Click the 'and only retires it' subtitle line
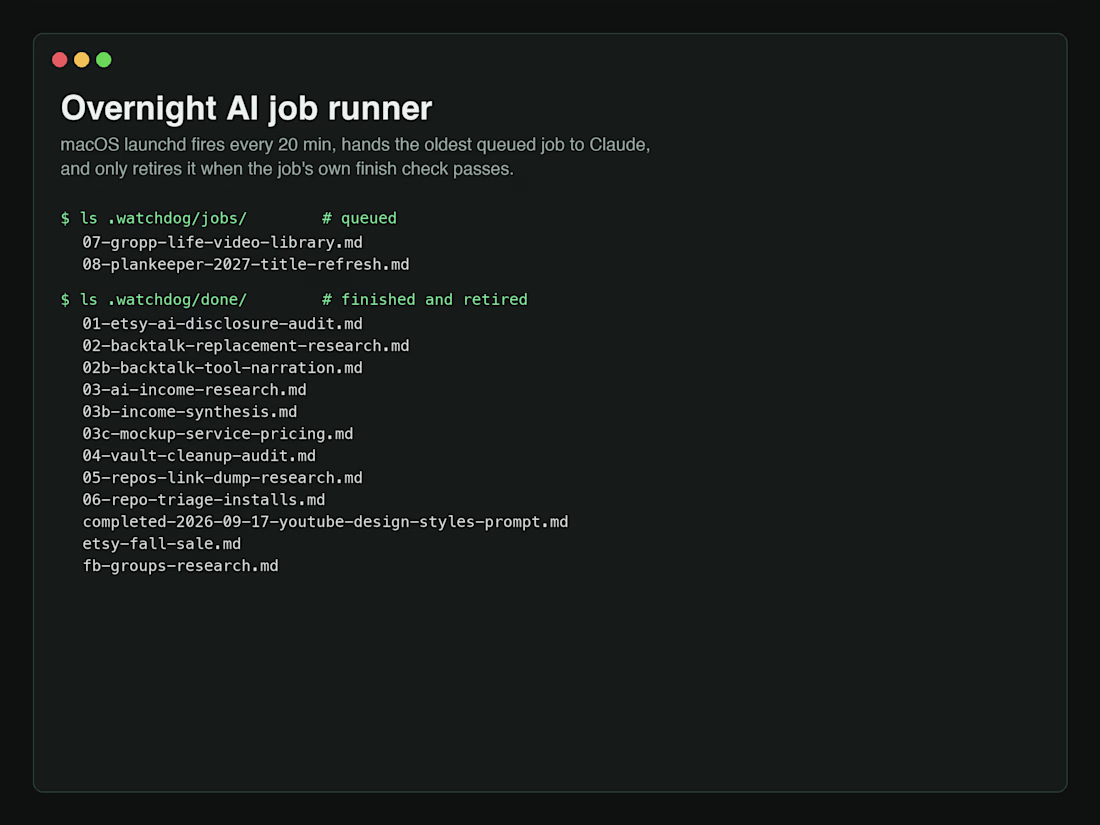 [287, 169]
